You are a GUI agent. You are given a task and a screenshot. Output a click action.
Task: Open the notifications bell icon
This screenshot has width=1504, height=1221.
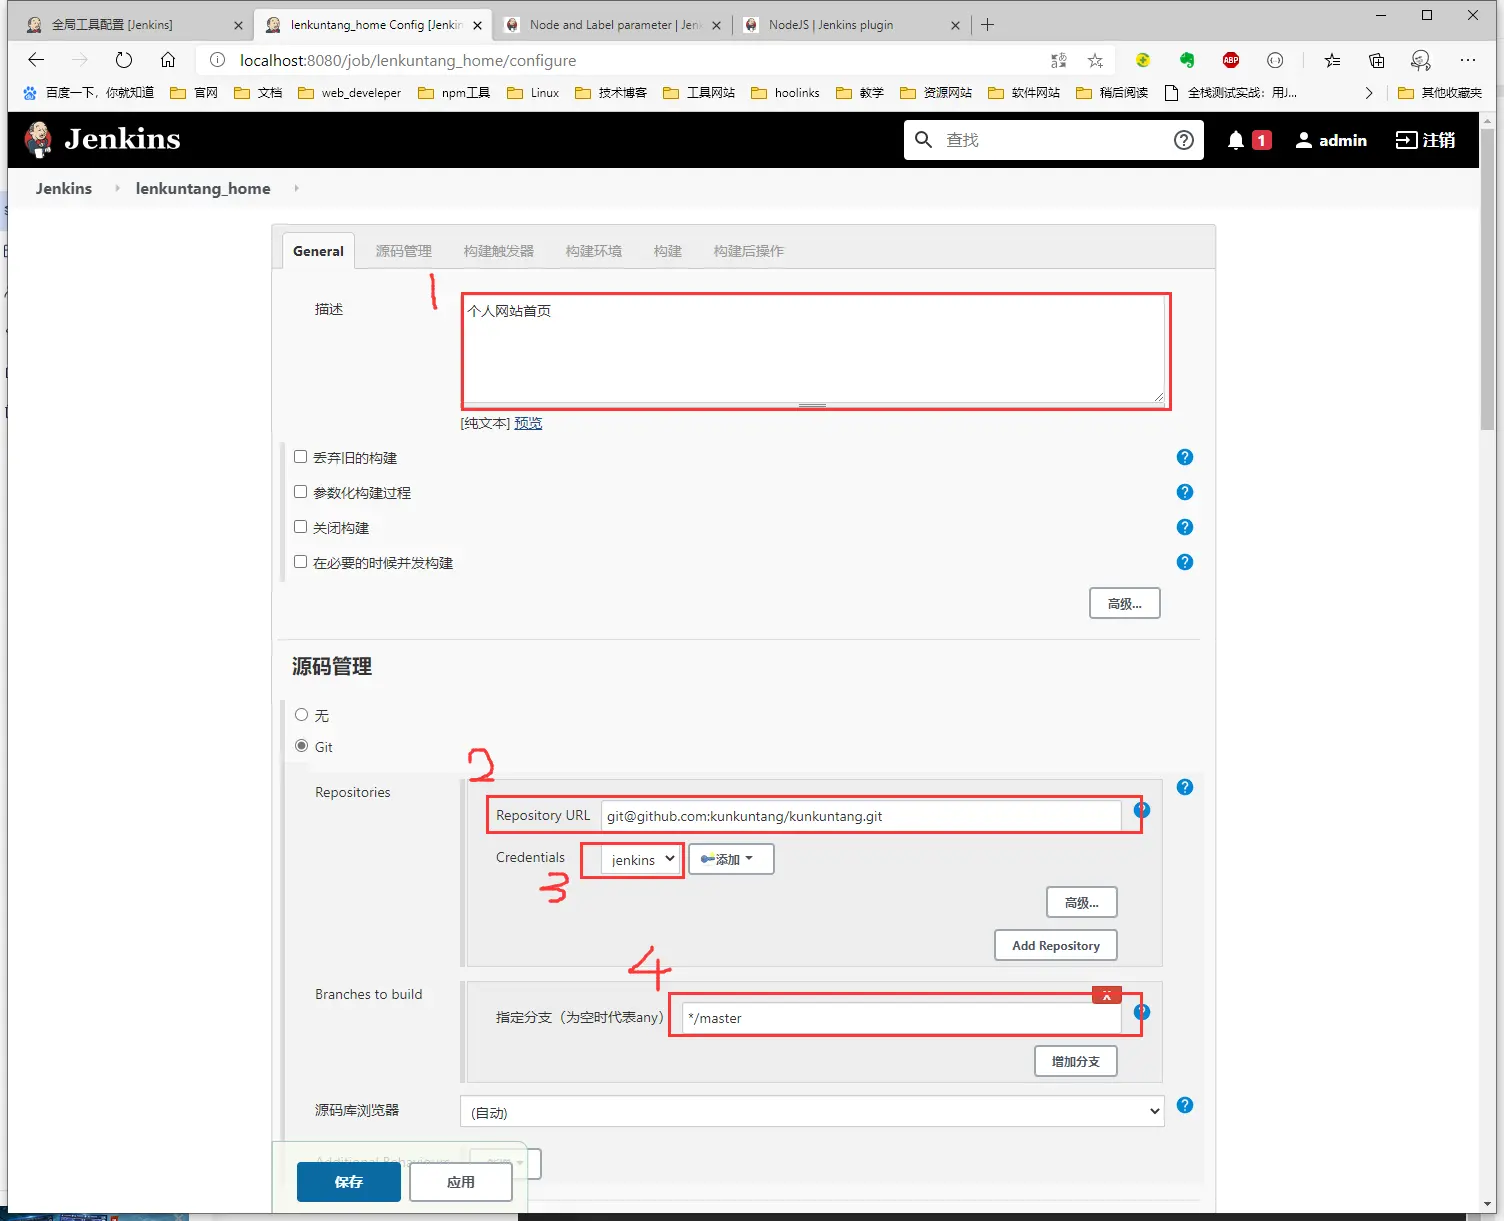point(1236,140)
